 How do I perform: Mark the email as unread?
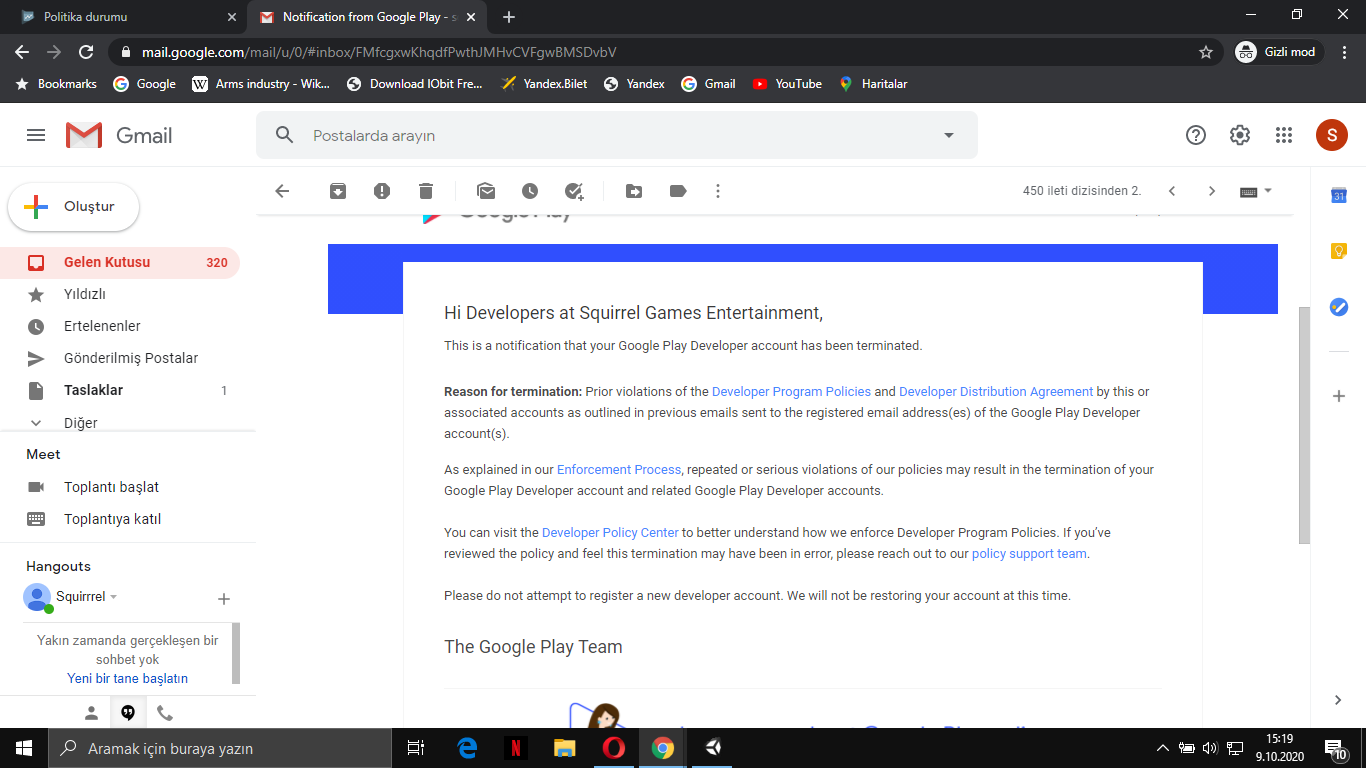click(486, 191)
